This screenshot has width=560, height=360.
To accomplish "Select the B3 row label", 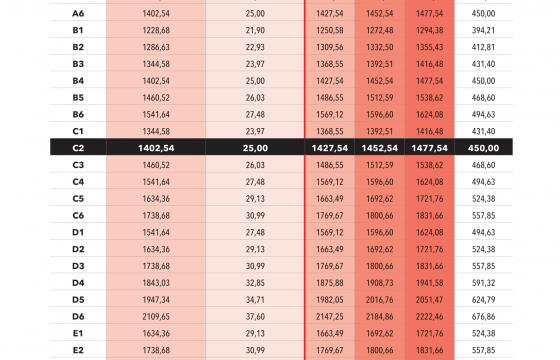I will coord(78,64).
